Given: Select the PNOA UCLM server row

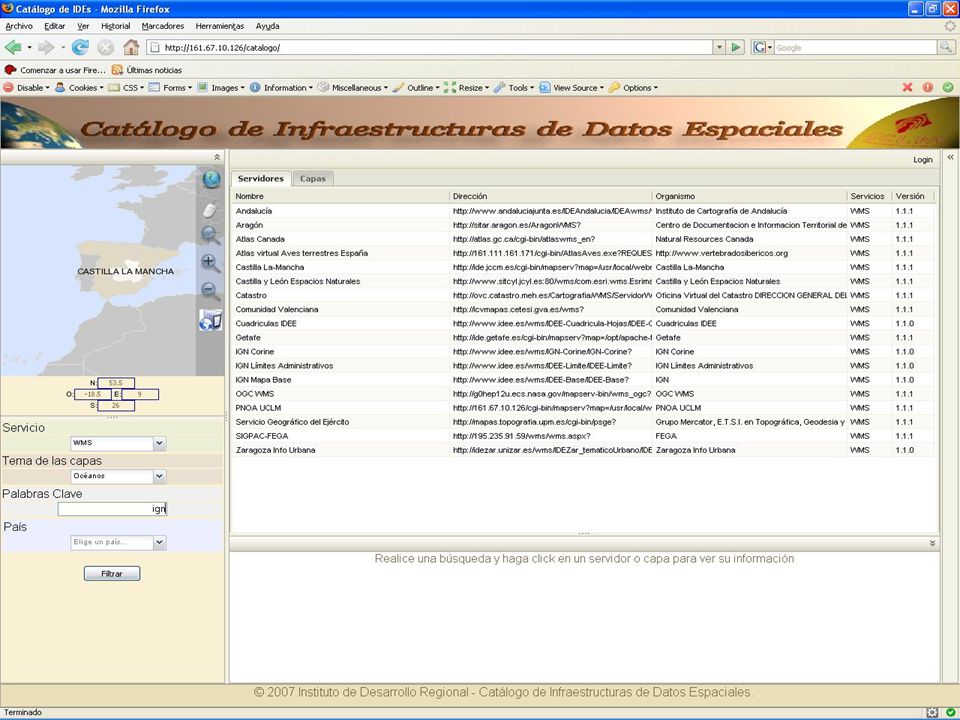Looking at the screenshot, I should pyautogui.click(x=584, y=408).
